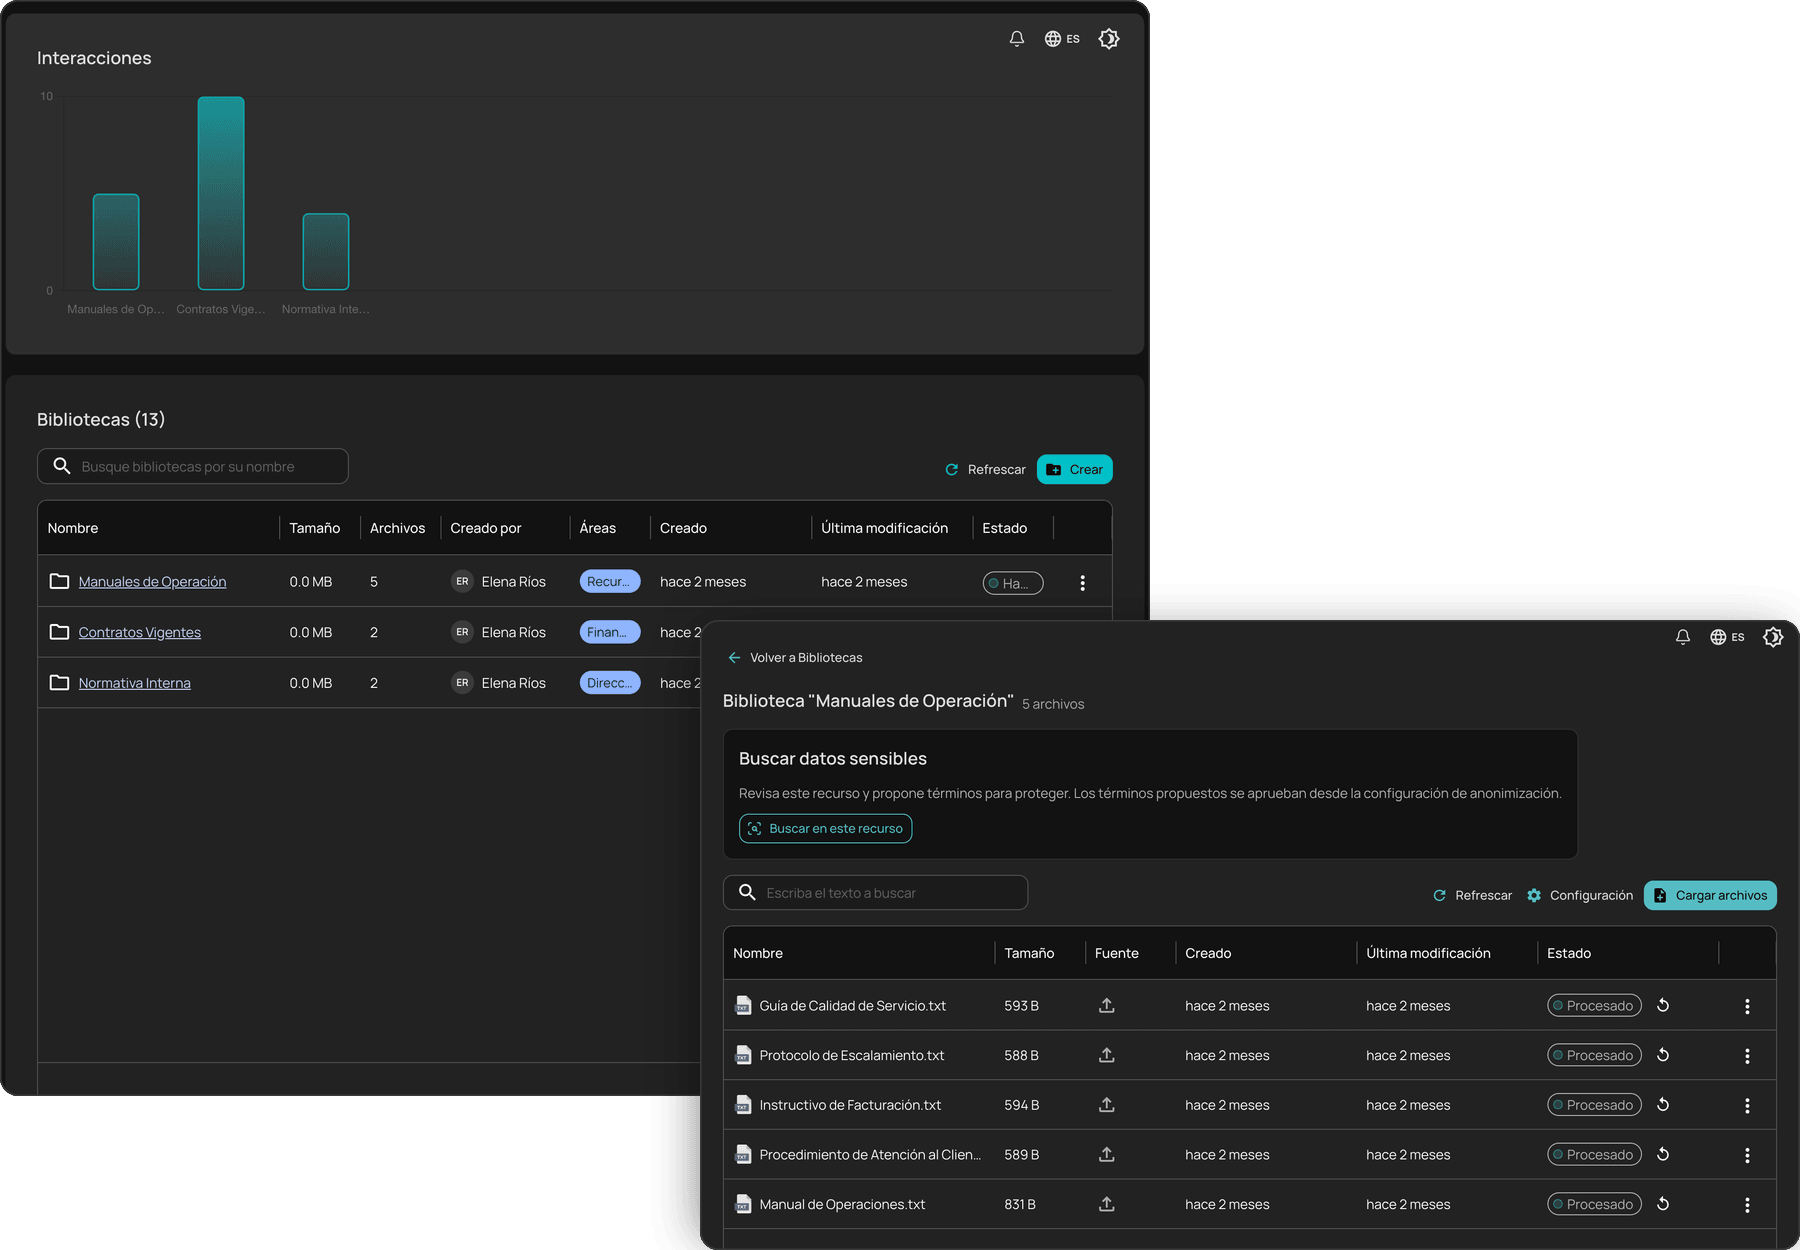Click magnifier icon in file search box
This screenshot has height=1250, width=1800.
[x=747, y=892]
